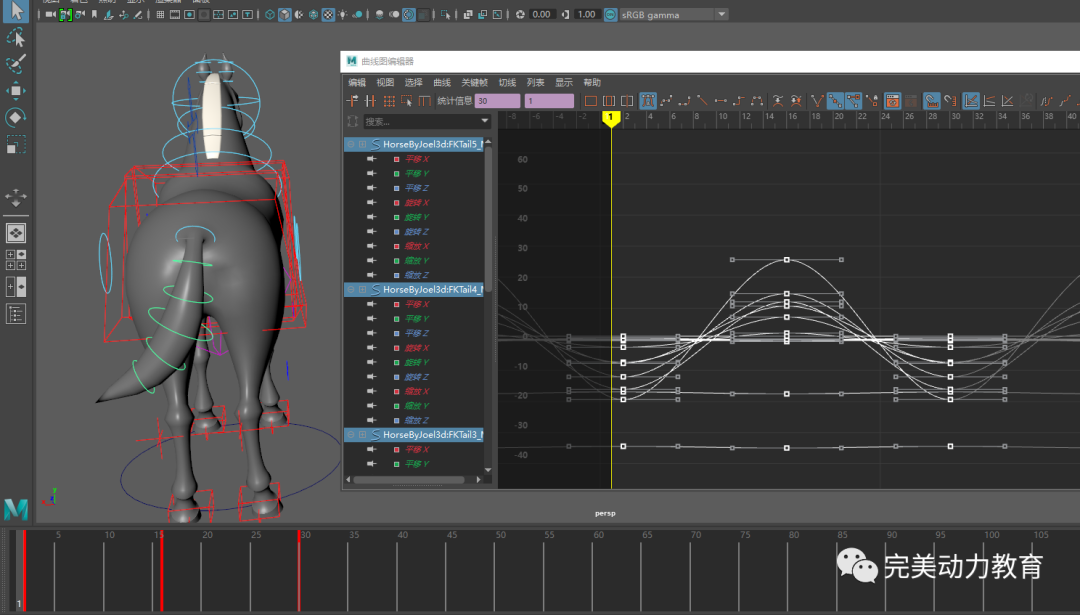Click the stats value field showing 30
The image size is (1080, 615).
tap(497, 101)
